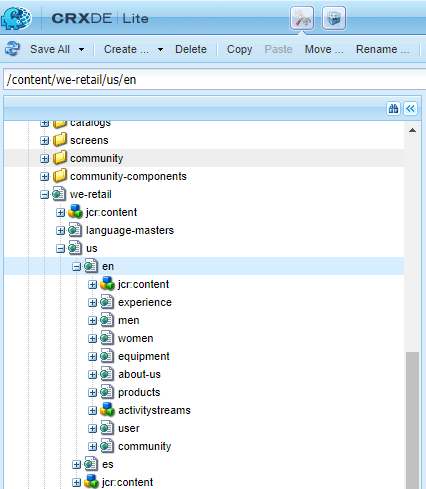Image resolution: width=426 pixels, height=489 pixels.
Task: Click the CRXDE Lite logo icon
Action: click(x=16, y=18)
